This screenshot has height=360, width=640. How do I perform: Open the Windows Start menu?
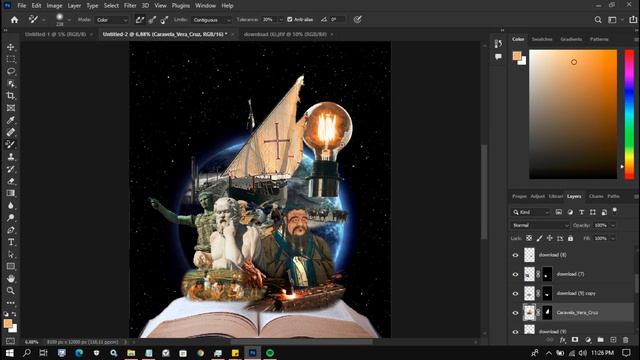point(9,353)
